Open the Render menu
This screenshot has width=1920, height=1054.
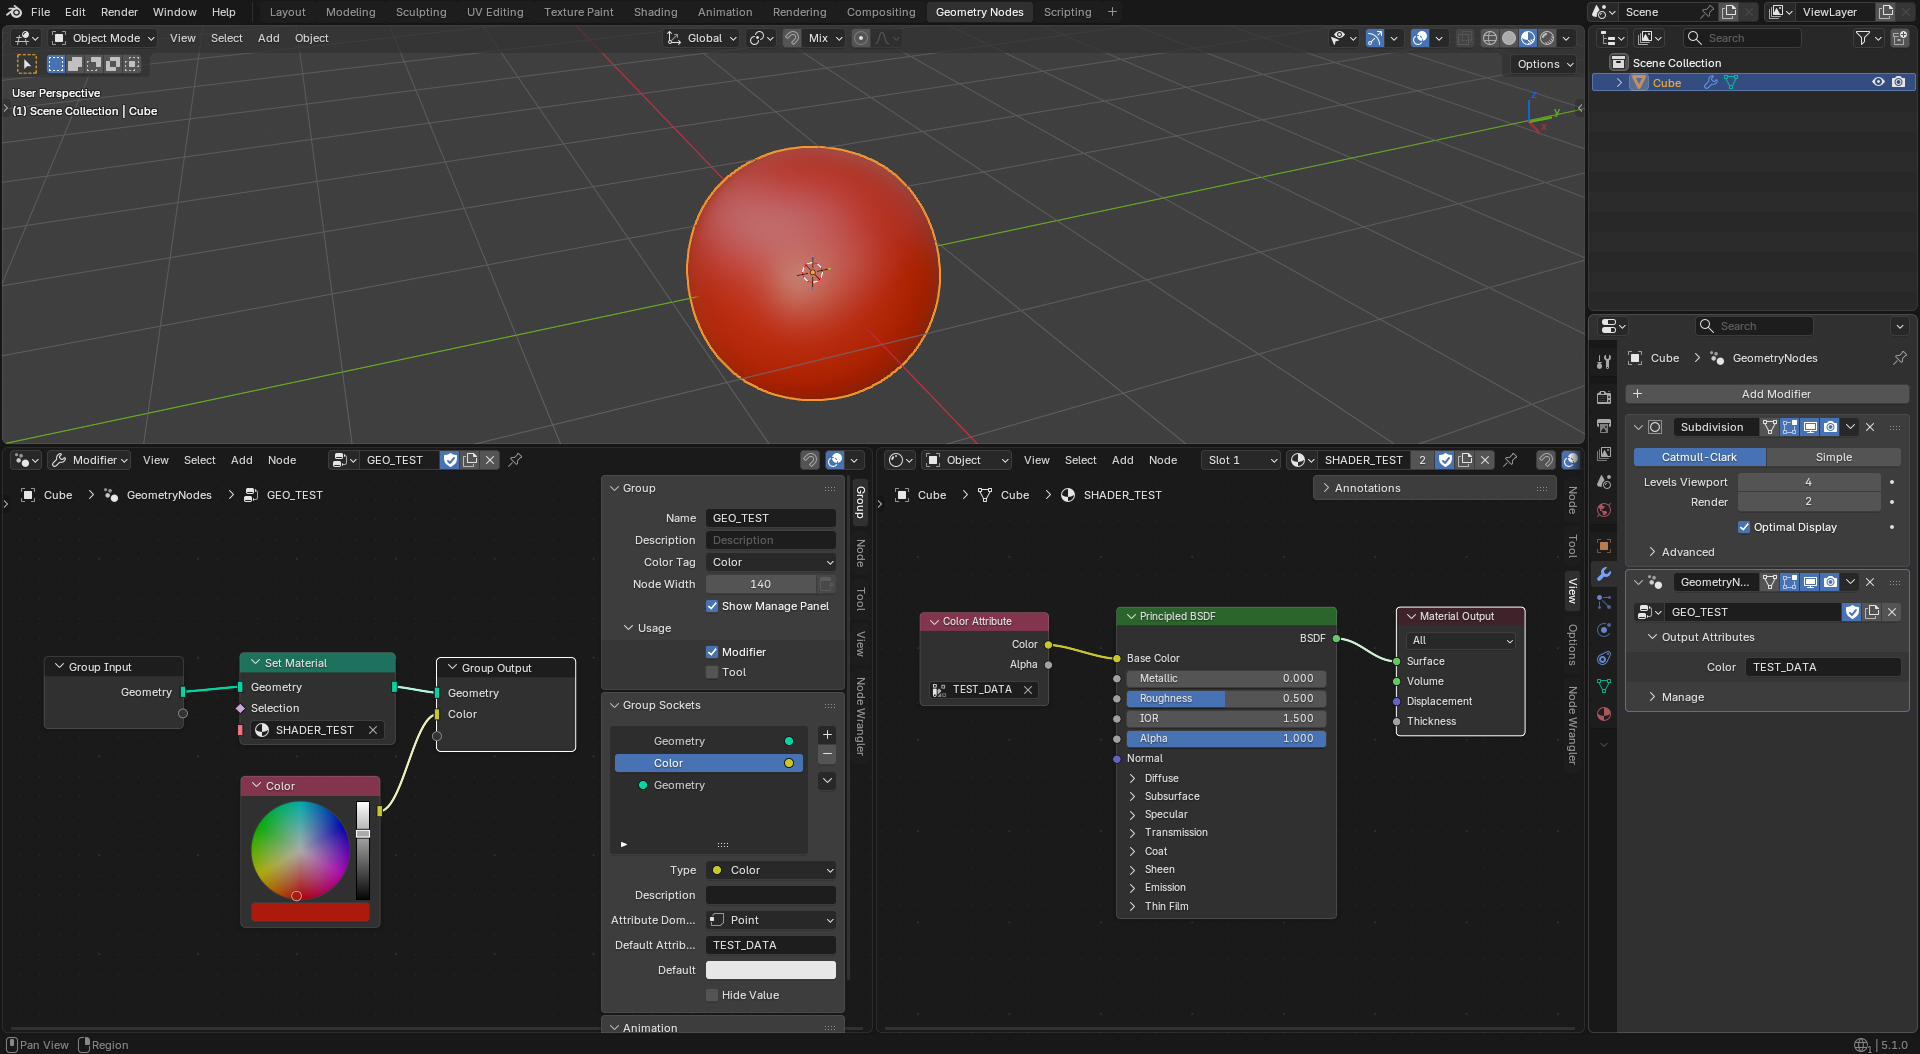click(x=119, y=12)
